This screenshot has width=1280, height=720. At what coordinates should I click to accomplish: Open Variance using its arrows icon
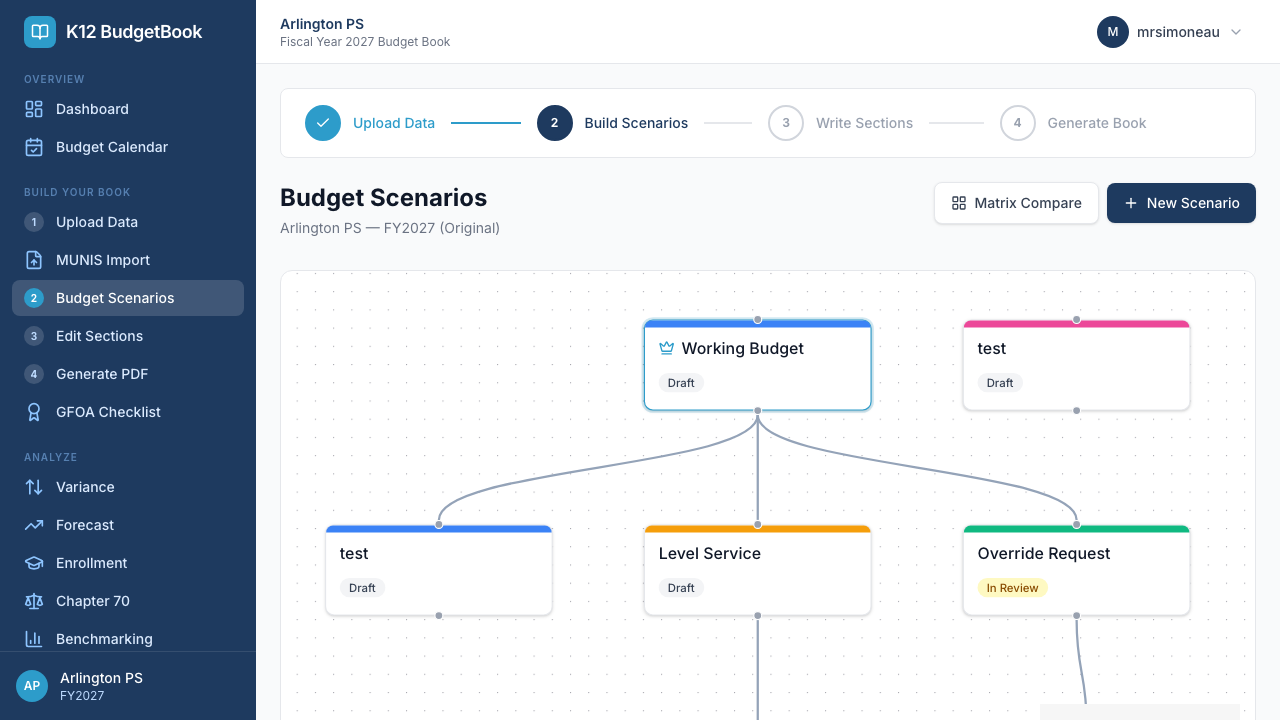click(x=34, y=487)
